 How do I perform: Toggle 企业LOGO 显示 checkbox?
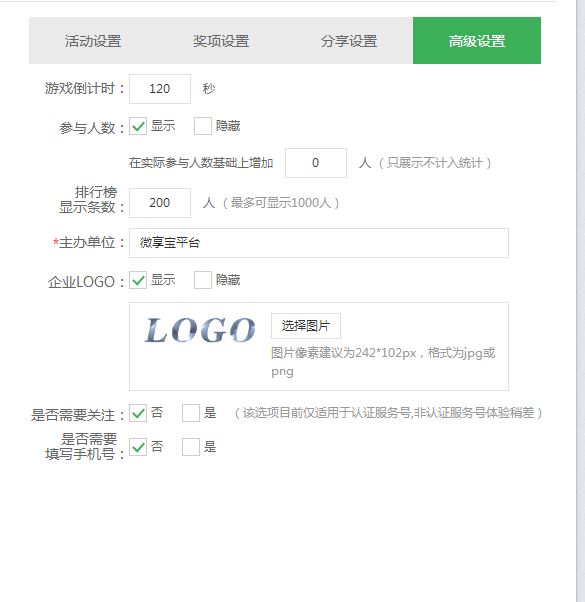pyautogui.click(x=138, y=280)
